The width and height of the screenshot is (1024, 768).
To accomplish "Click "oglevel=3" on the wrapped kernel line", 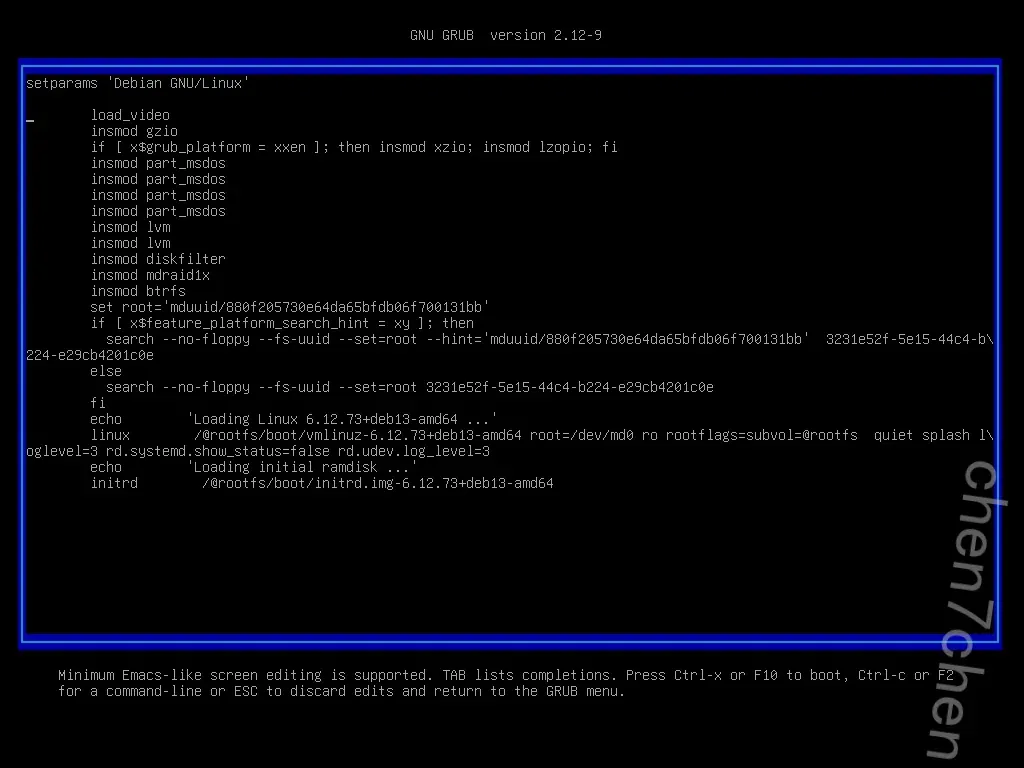I will point(62,451).
